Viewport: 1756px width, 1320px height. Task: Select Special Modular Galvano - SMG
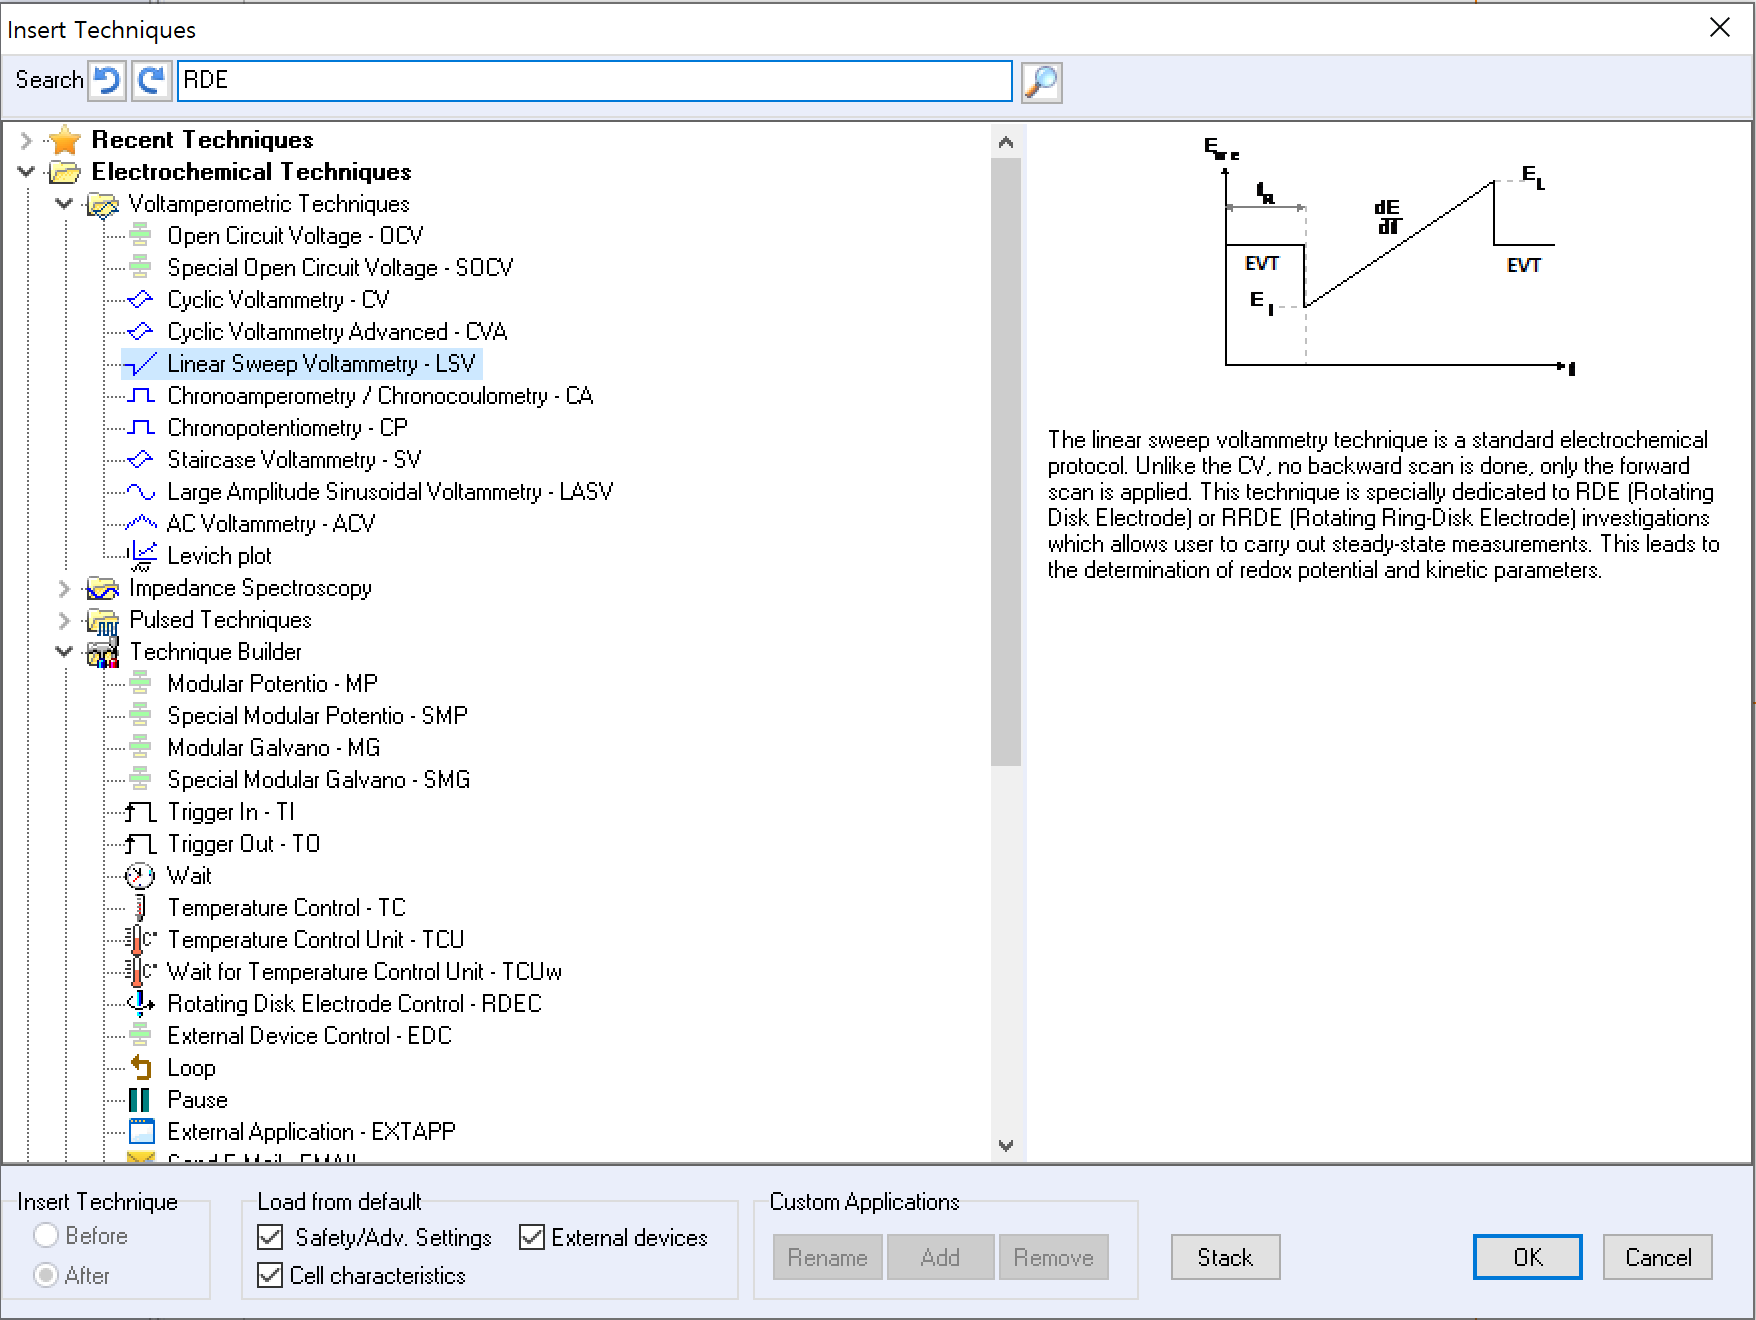tap(318, 780)
